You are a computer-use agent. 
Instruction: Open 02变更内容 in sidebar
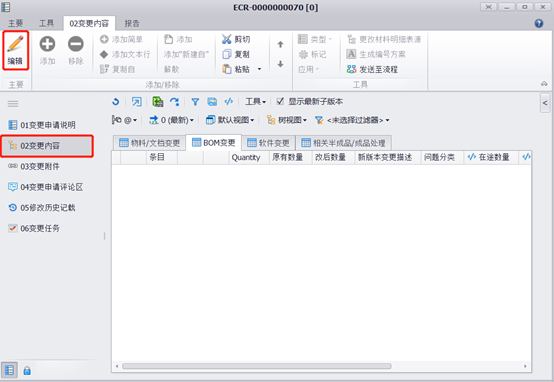(47, 146)
